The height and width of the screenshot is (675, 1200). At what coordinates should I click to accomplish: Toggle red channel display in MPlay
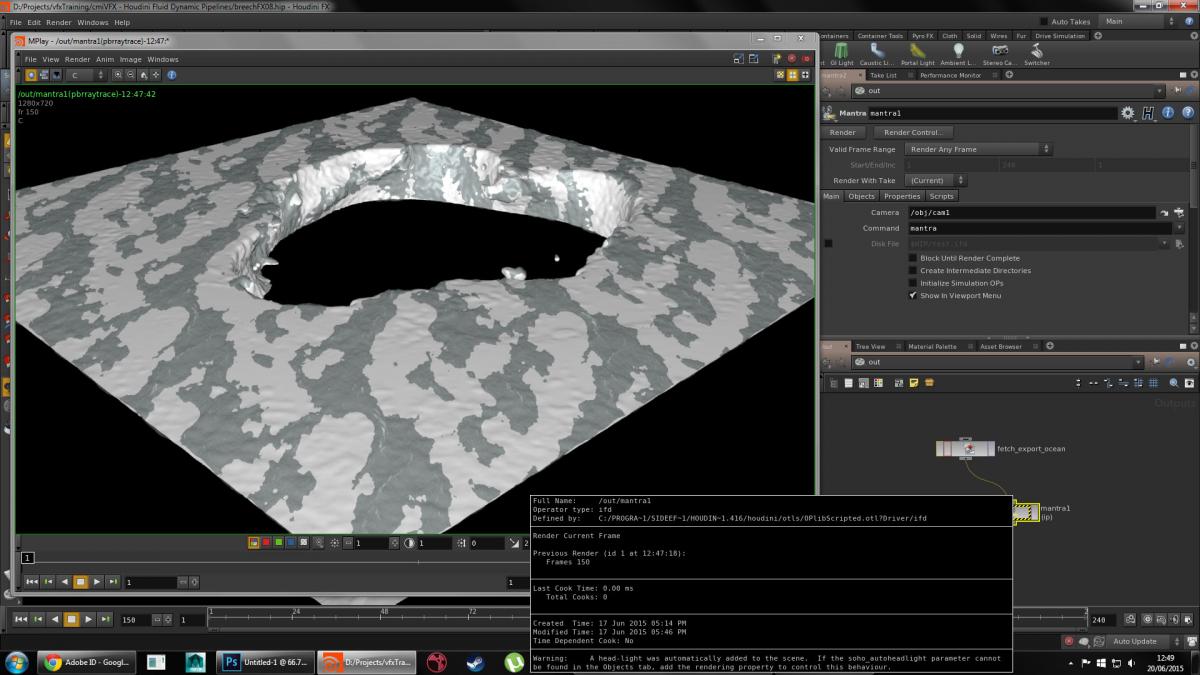(x=266, y=543)
